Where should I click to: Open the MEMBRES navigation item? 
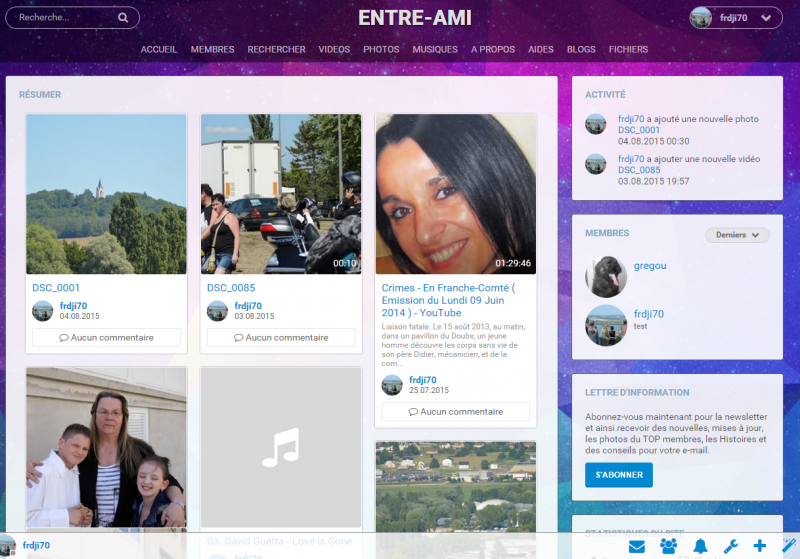click(x=212, y=49)
